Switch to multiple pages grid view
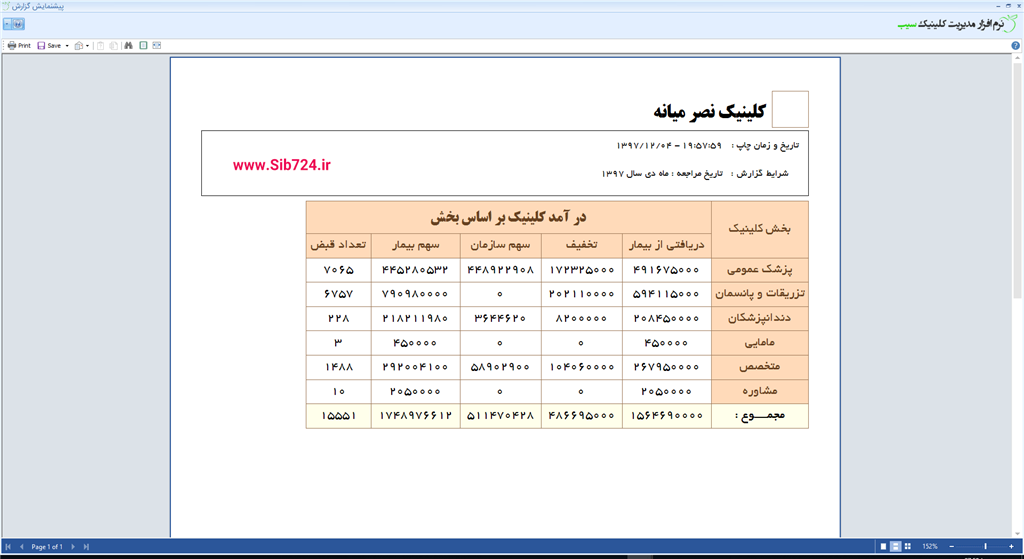Screen dimensions: 1024x559 click(x=908, y=547)
